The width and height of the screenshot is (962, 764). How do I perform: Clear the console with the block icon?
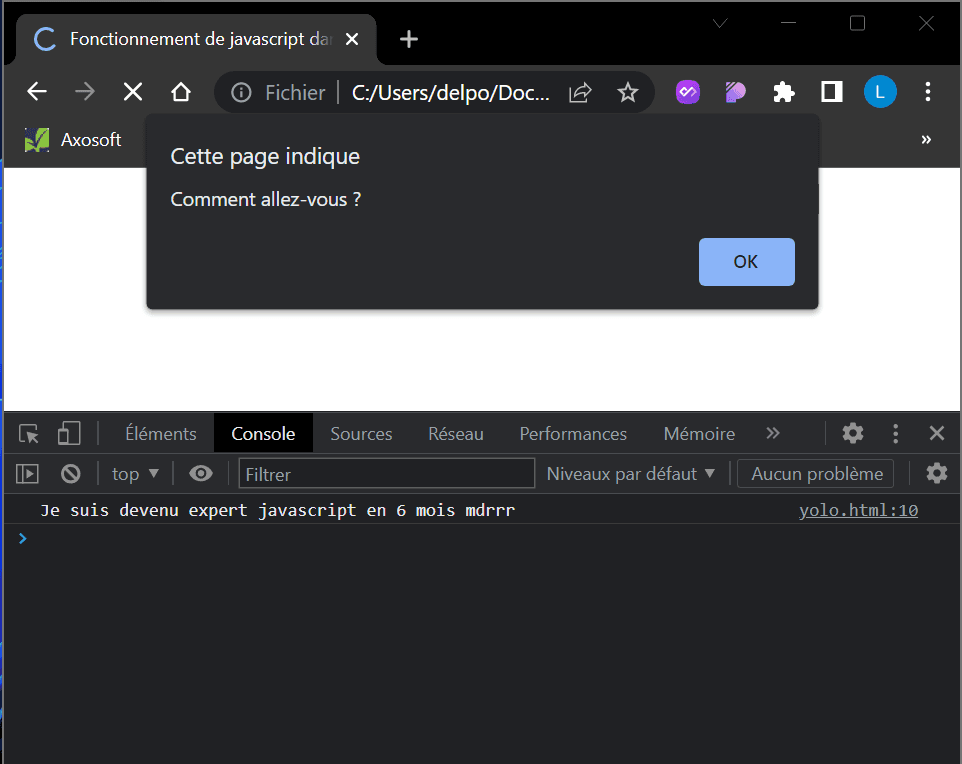(70, 474)
